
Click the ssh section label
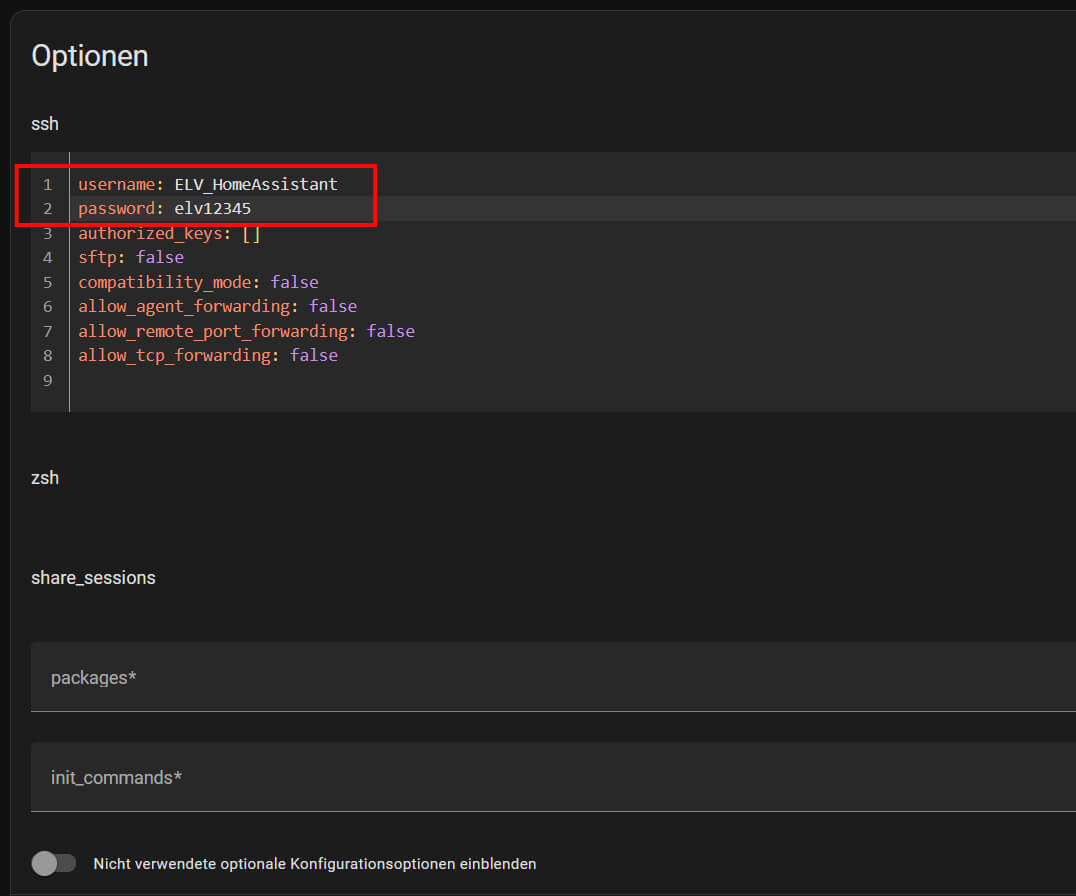point(45,124)
